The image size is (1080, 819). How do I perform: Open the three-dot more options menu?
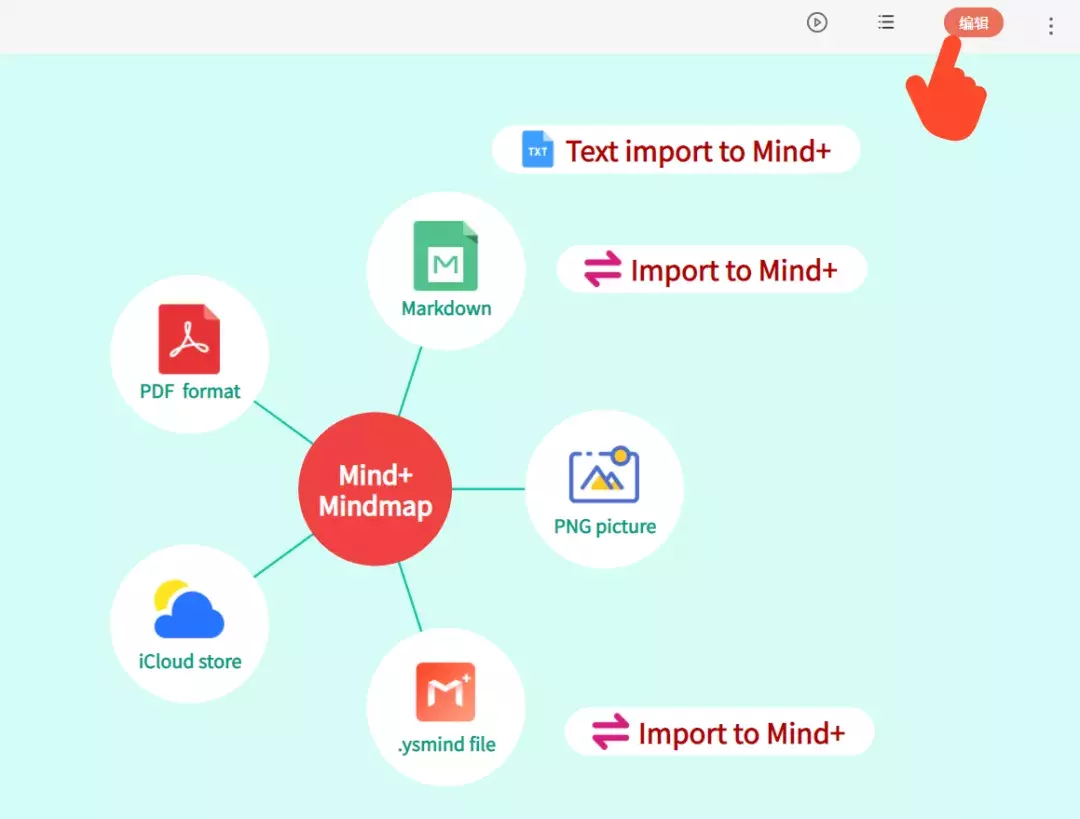(1050, 26)
